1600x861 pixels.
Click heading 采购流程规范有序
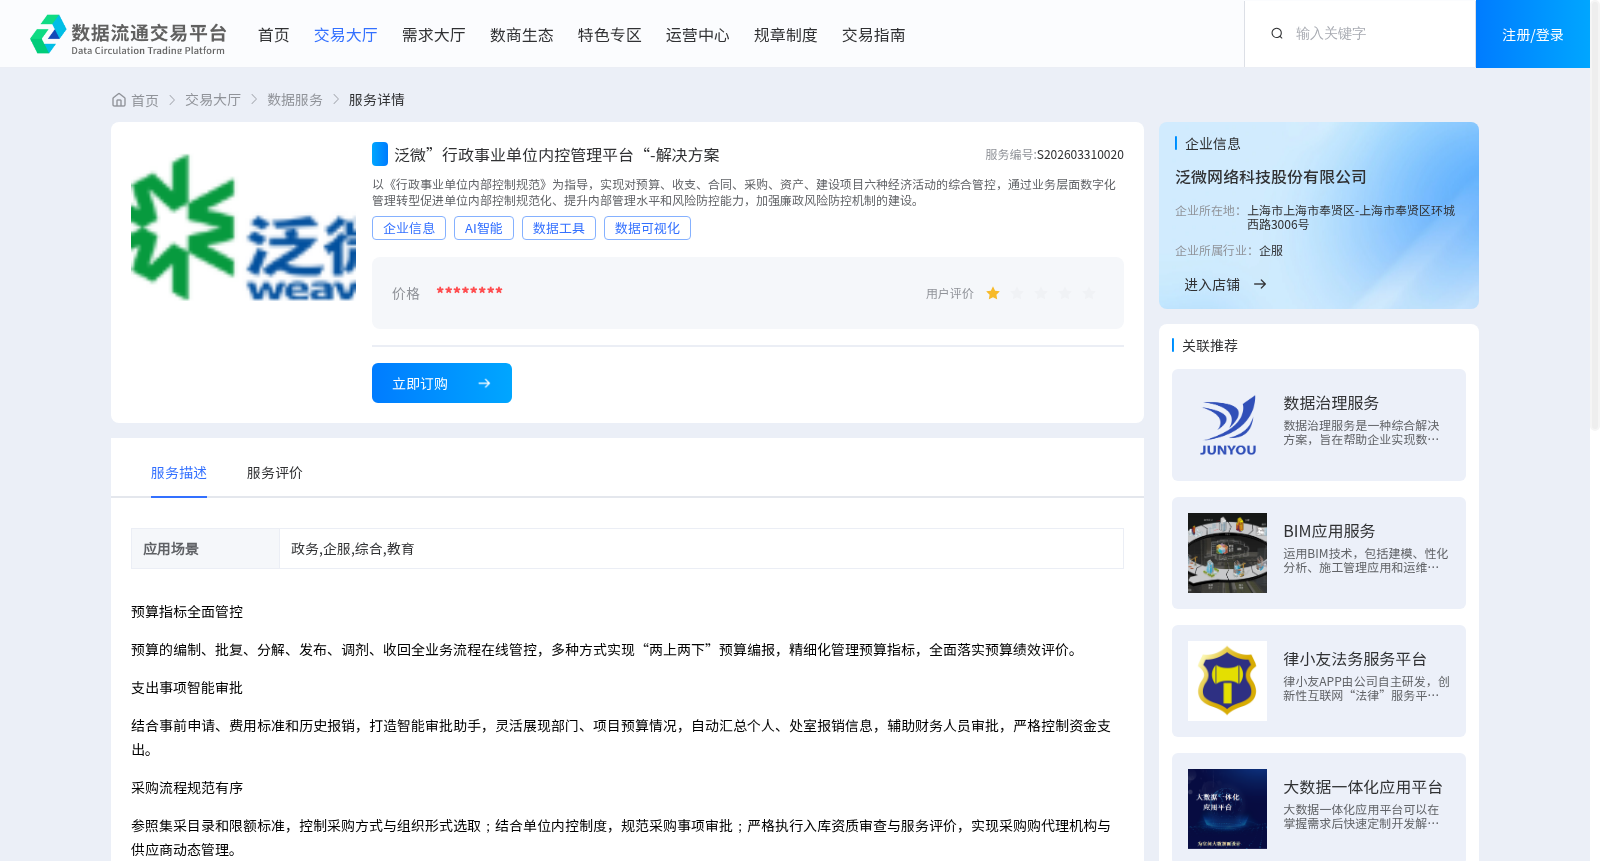coord(187,788)
